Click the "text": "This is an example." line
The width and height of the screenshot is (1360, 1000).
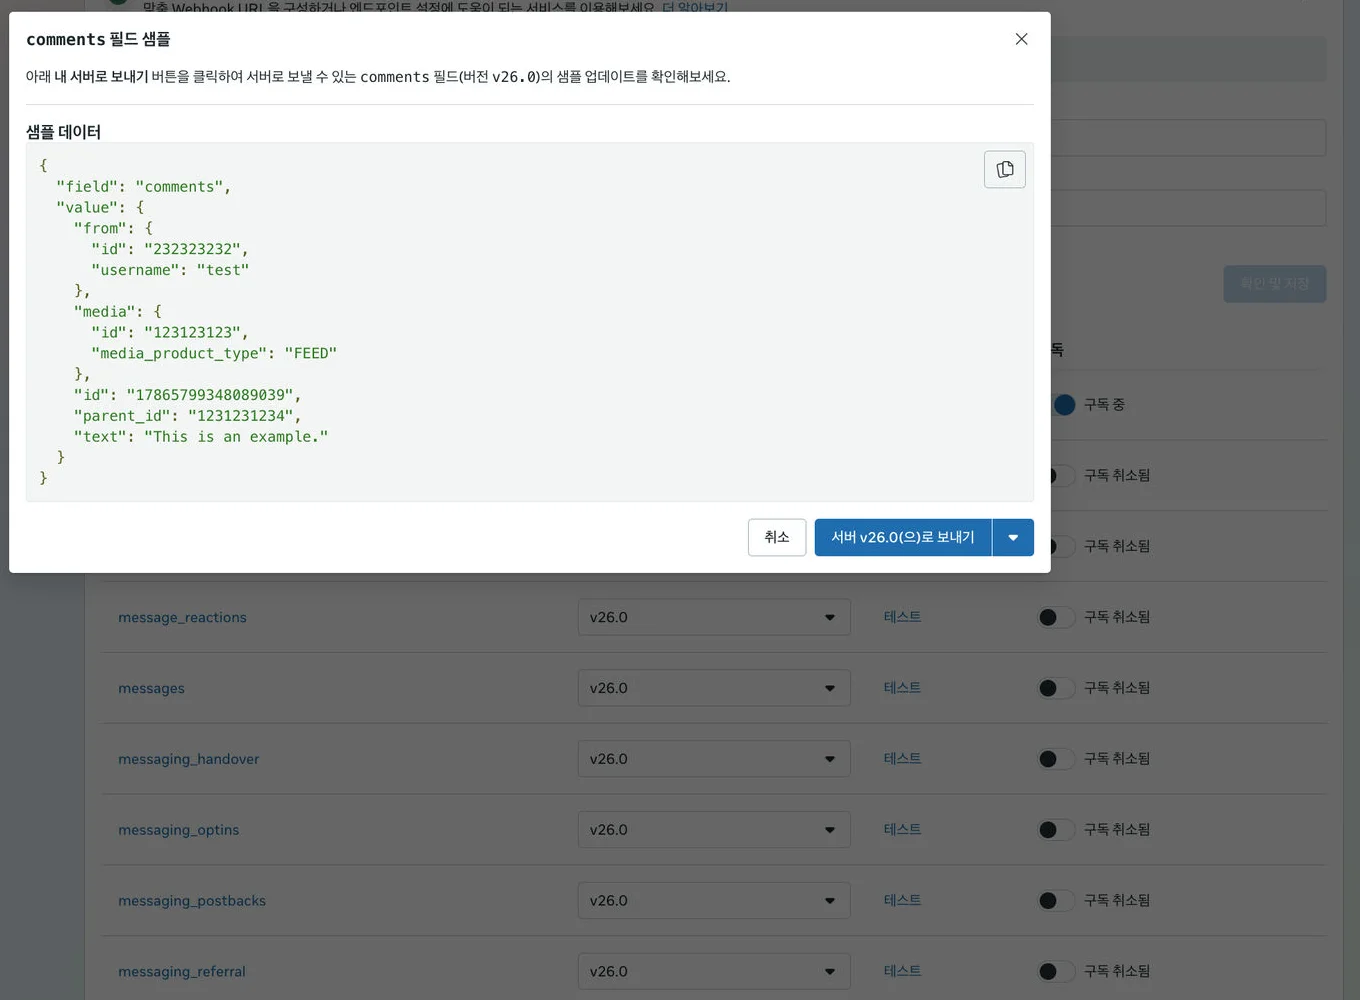pos(201,437)
